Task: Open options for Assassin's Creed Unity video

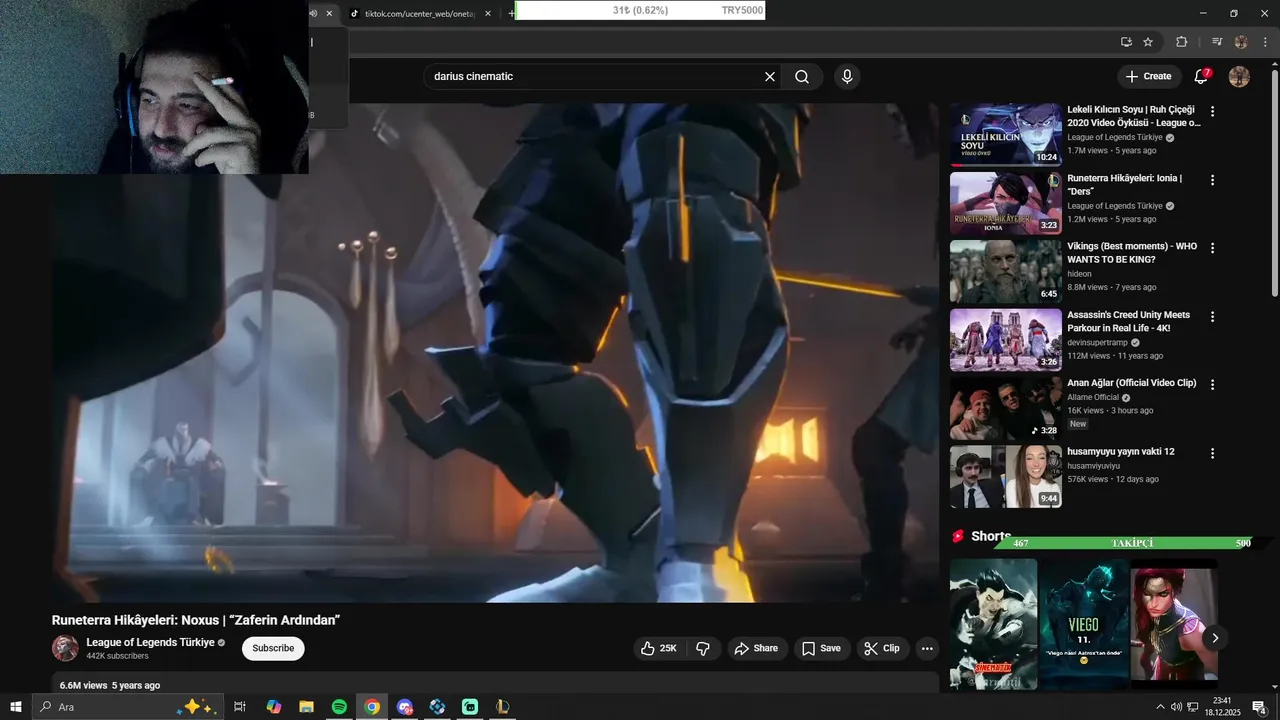Action: pos(1213,317)
